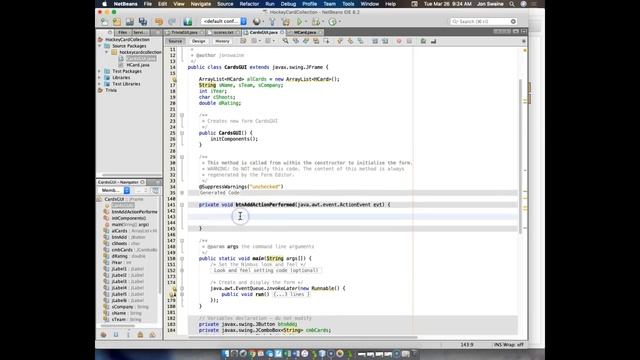Image resolution: width=640 pixels, height=360 pixels.
Task: Open the Navigate menu
Action: [201, 4]
